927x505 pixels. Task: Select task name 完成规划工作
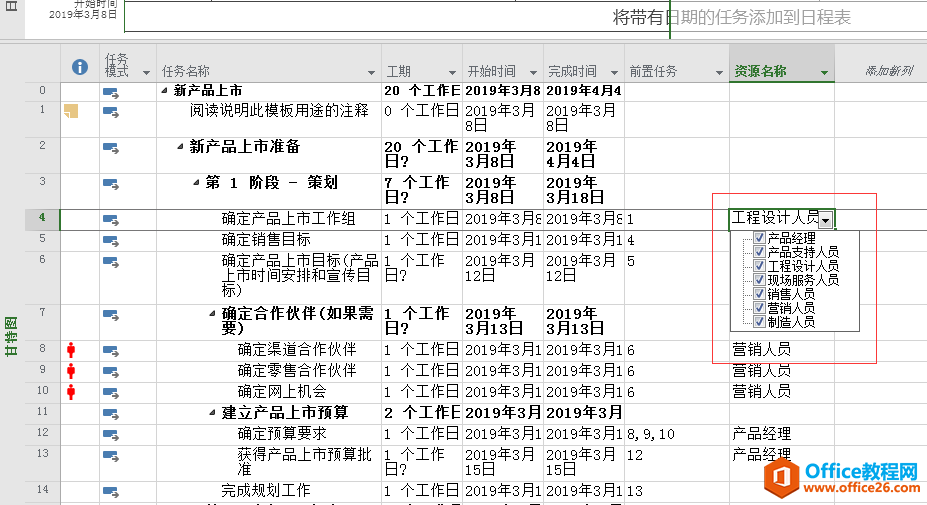point(265,491)
